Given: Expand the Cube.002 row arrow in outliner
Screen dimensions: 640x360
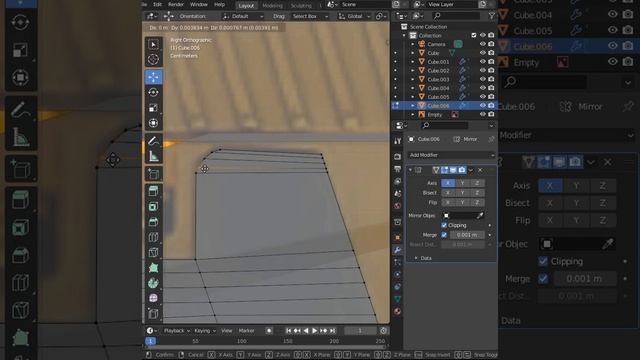Looking at the screenshot, I should pos(413,71).
